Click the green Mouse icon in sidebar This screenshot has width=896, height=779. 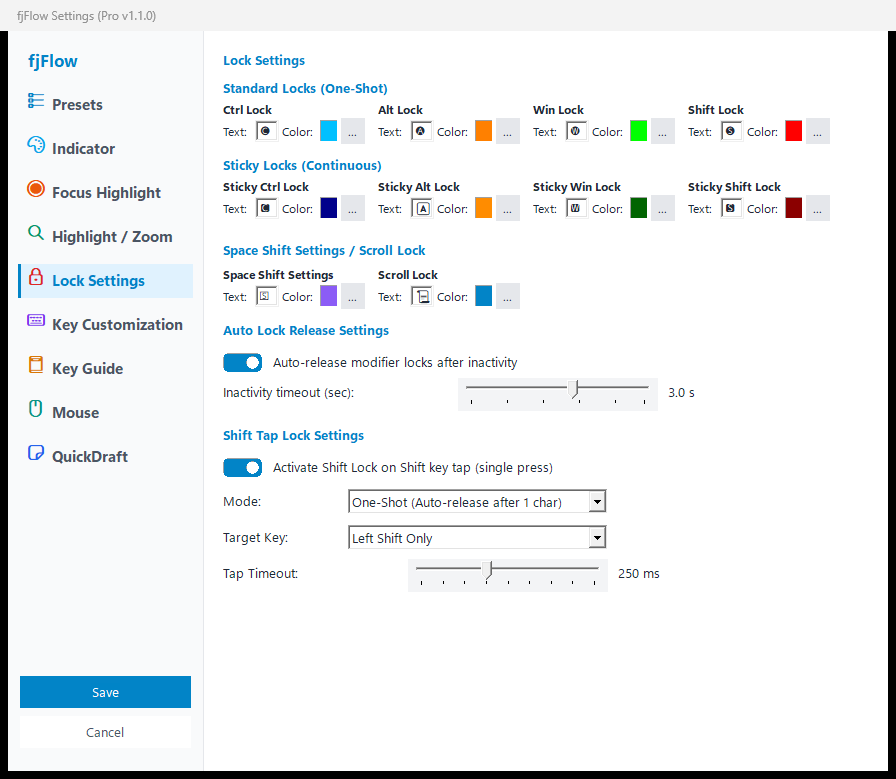(x=35, y=409)
